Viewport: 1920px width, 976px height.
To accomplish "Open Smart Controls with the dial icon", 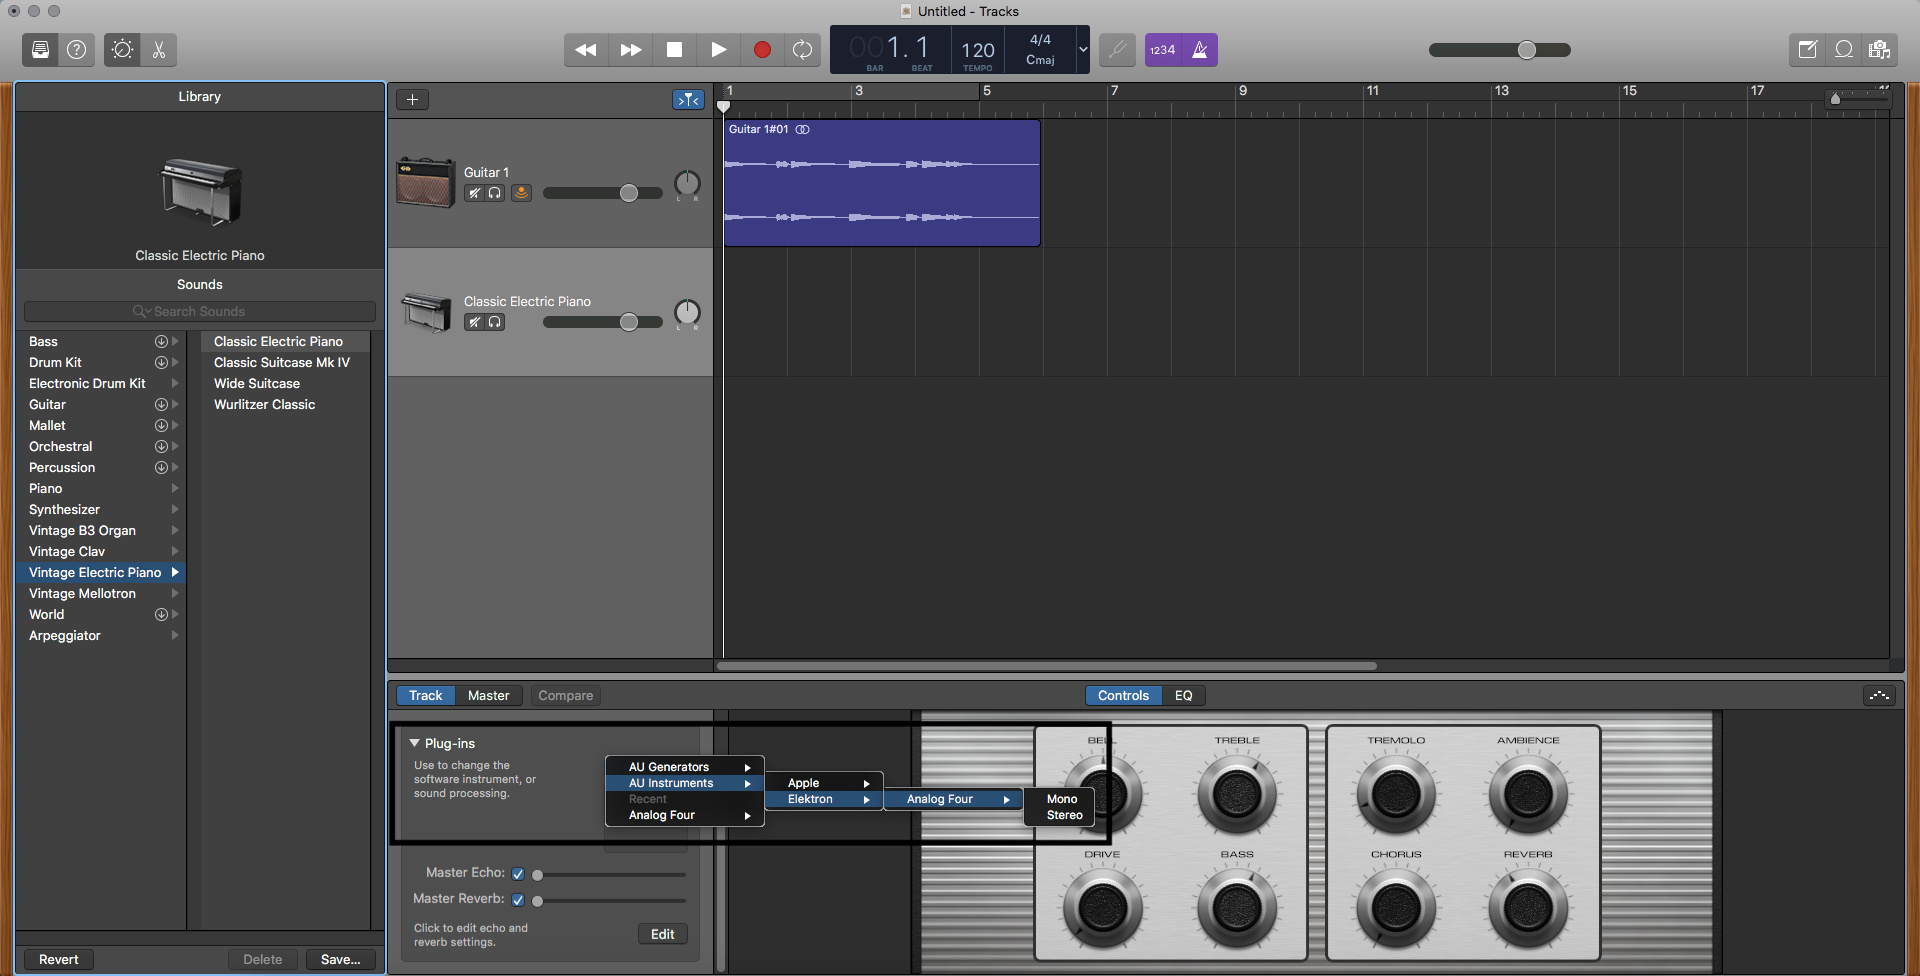I will [122, 50].
